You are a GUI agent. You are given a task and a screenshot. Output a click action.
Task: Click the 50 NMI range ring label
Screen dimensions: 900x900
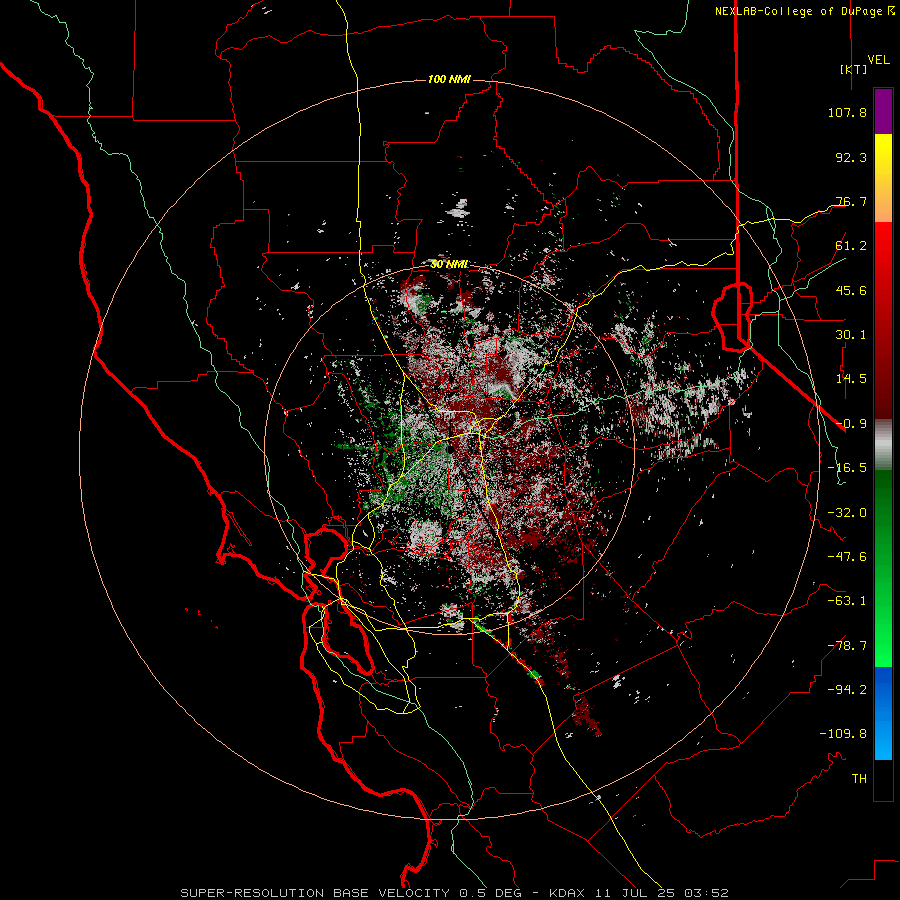click(449, 265)
